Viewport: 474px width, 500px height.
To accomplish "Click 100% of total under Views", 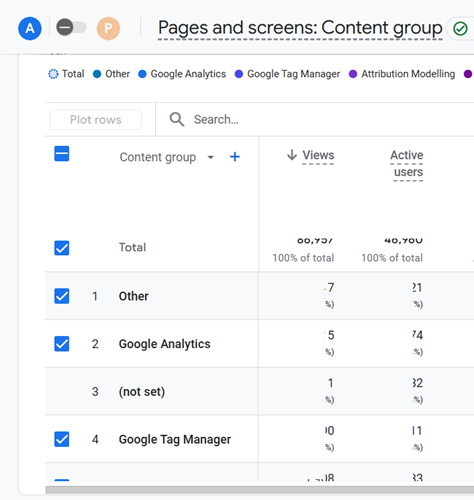I will [303, 258].
